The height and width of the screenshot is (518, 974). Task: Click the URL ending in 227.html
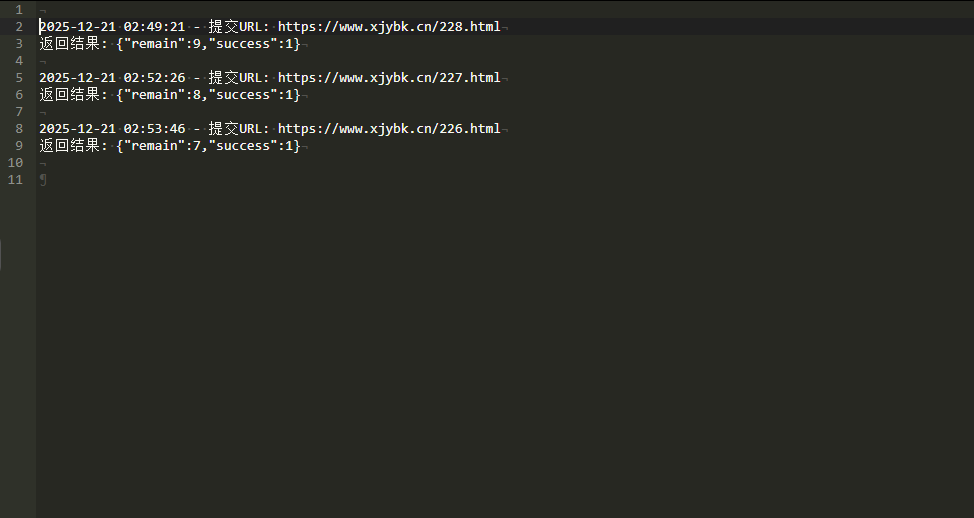click(x=389, y=78)
